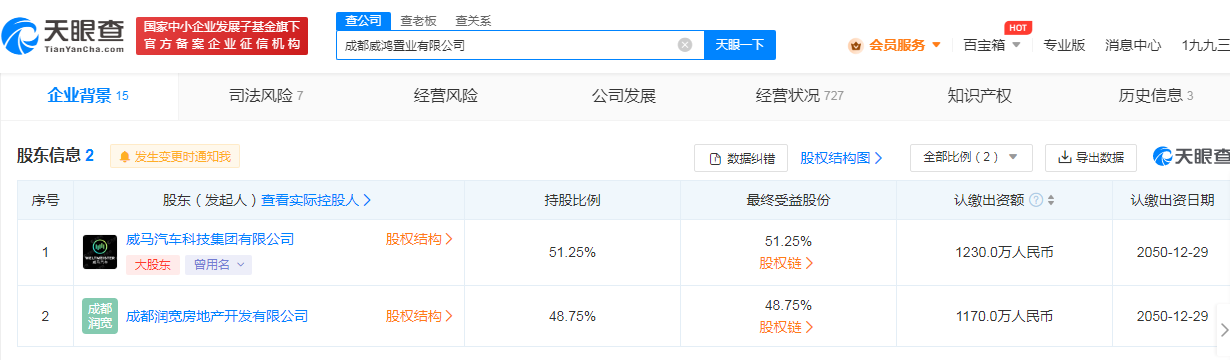
Task: Sort by 认缴出资额 using sort arrows
Action: pyautogui.click(x=1050, y=200)
